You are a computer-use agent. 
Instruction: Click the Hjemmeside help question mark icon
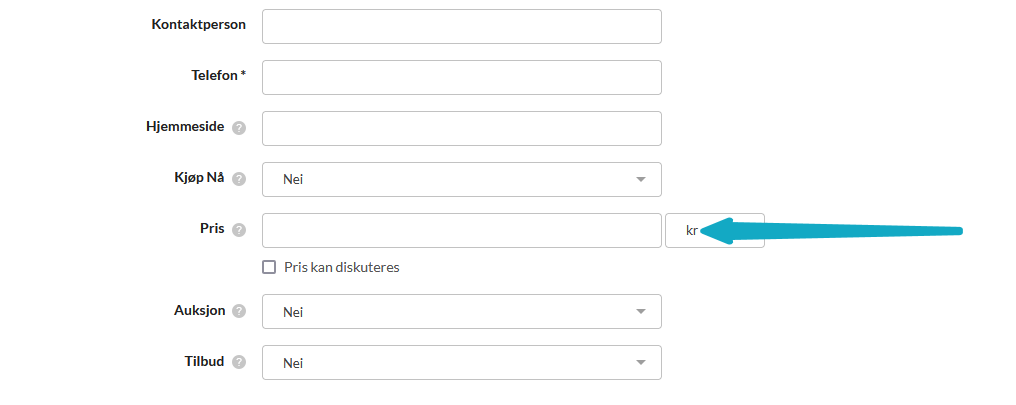238,128
